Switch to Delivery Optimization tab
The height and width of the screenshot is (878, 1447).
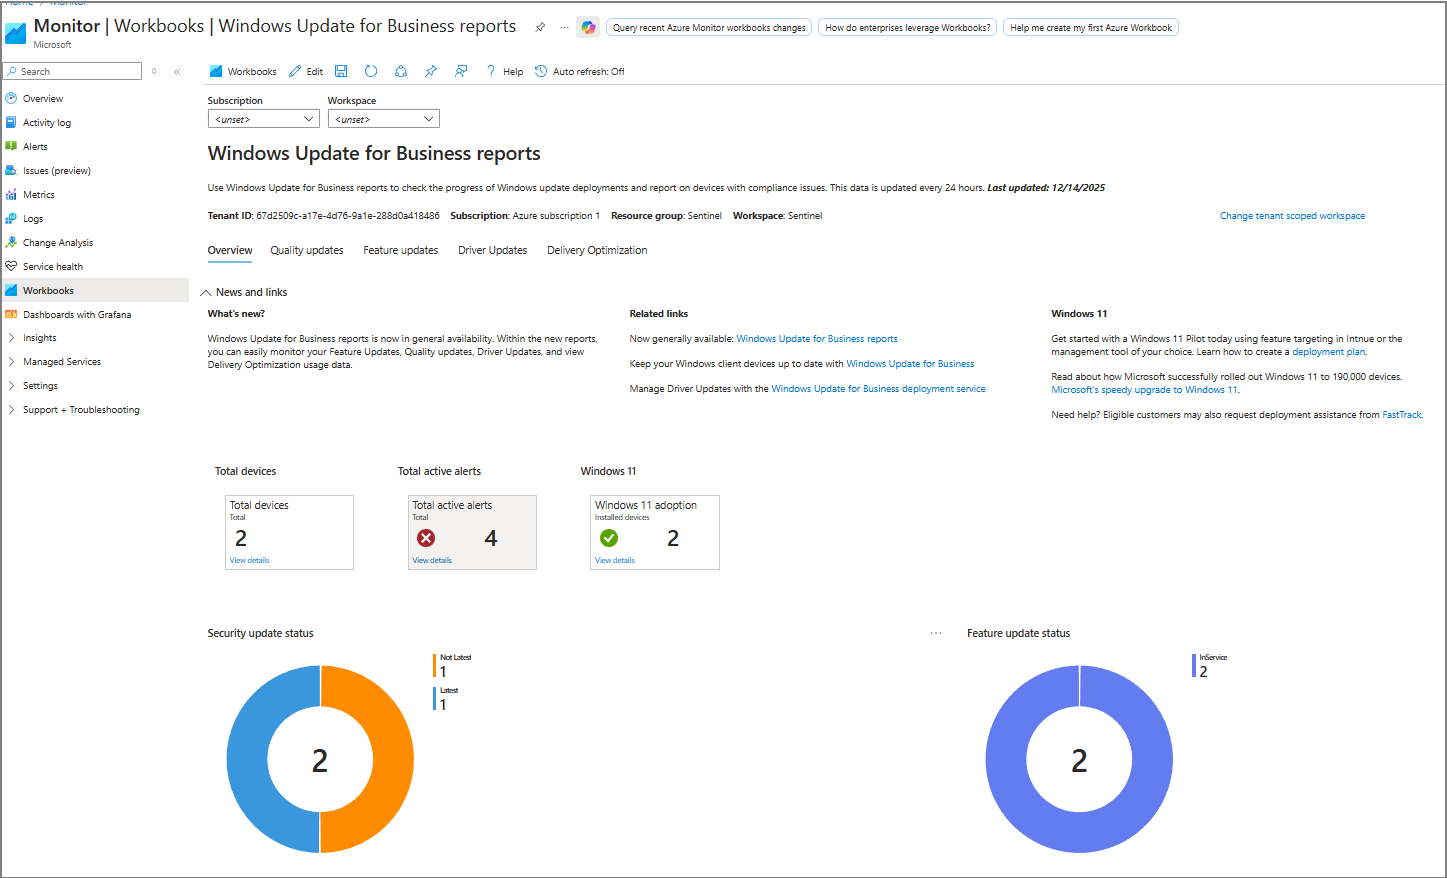(x=597, y=250)
